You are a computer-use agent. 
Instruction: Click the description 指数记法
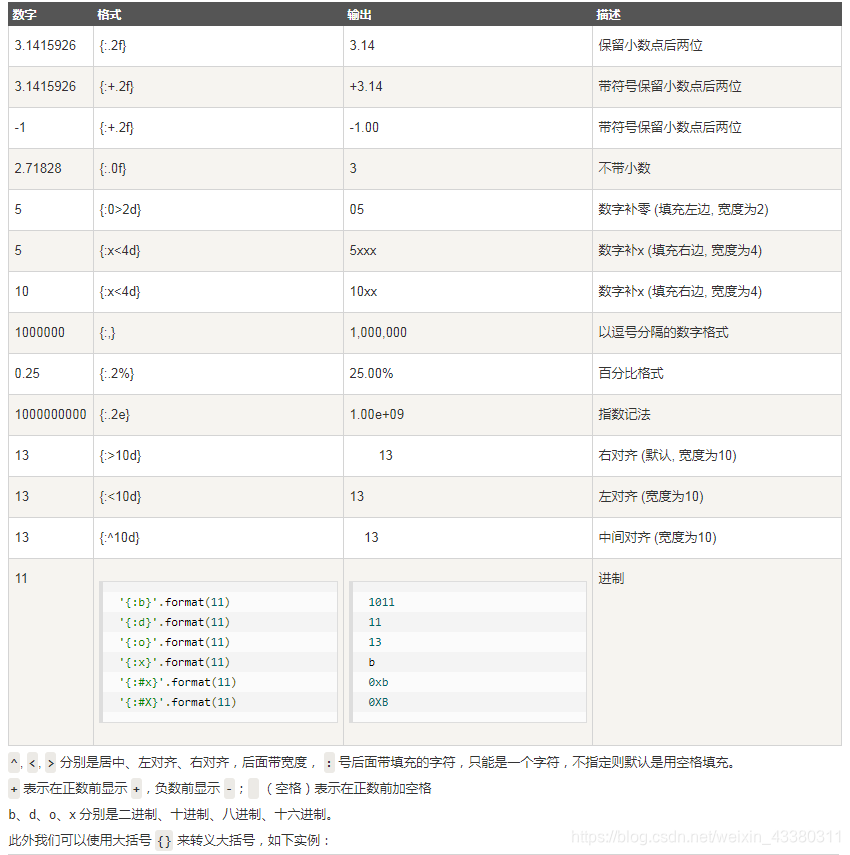point(624,414)
